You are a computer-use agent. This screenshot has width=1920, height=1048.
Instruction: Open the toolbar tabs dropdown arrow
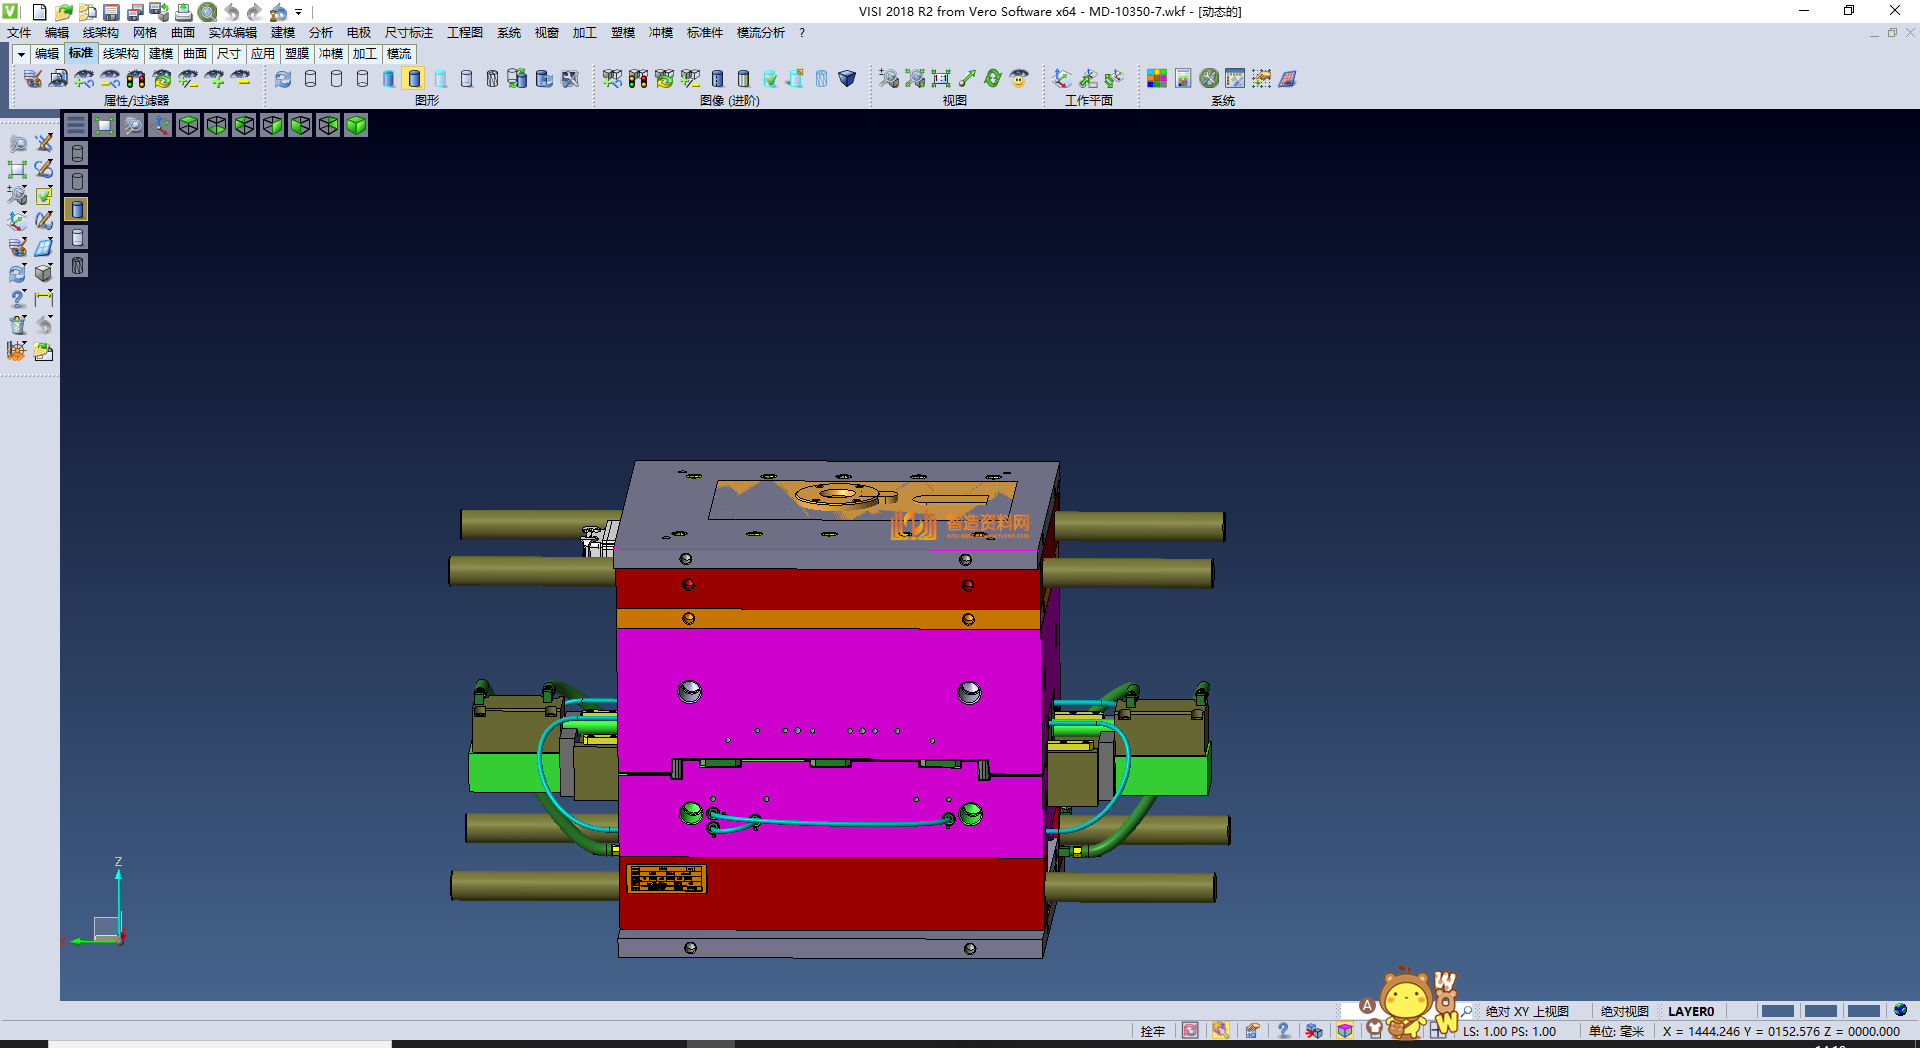20,54
